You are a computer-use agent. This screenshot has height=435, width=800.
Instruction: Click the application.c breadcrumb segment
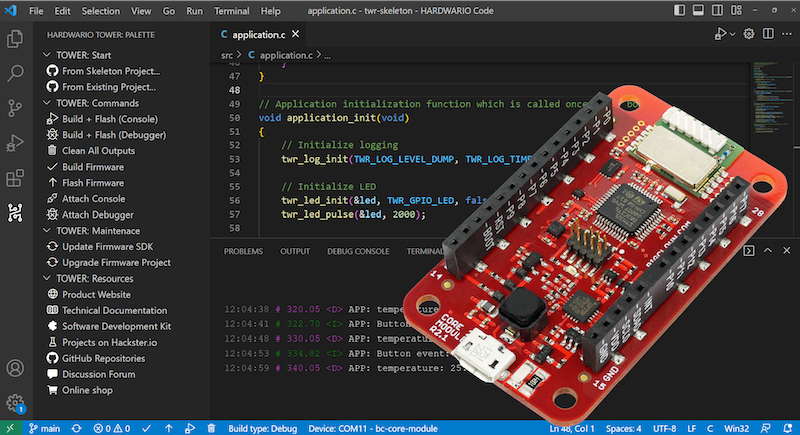click(285, 55)
